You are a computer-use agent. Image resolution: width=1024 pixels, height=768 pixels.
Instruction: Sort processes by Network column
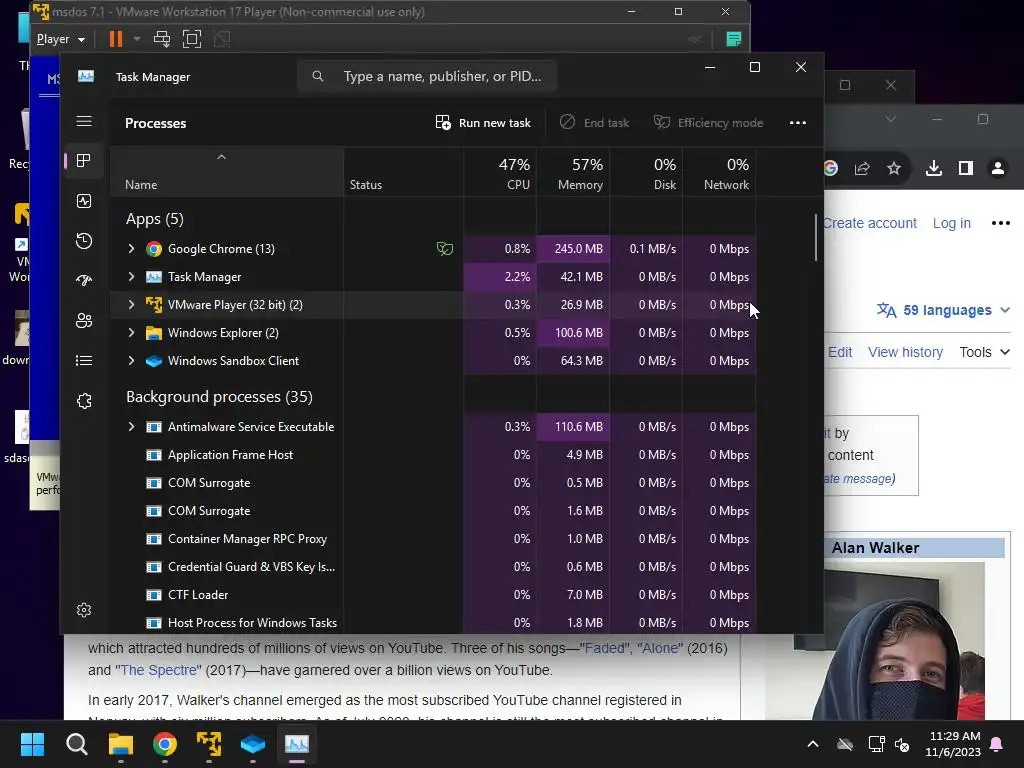tap(720, 173)
